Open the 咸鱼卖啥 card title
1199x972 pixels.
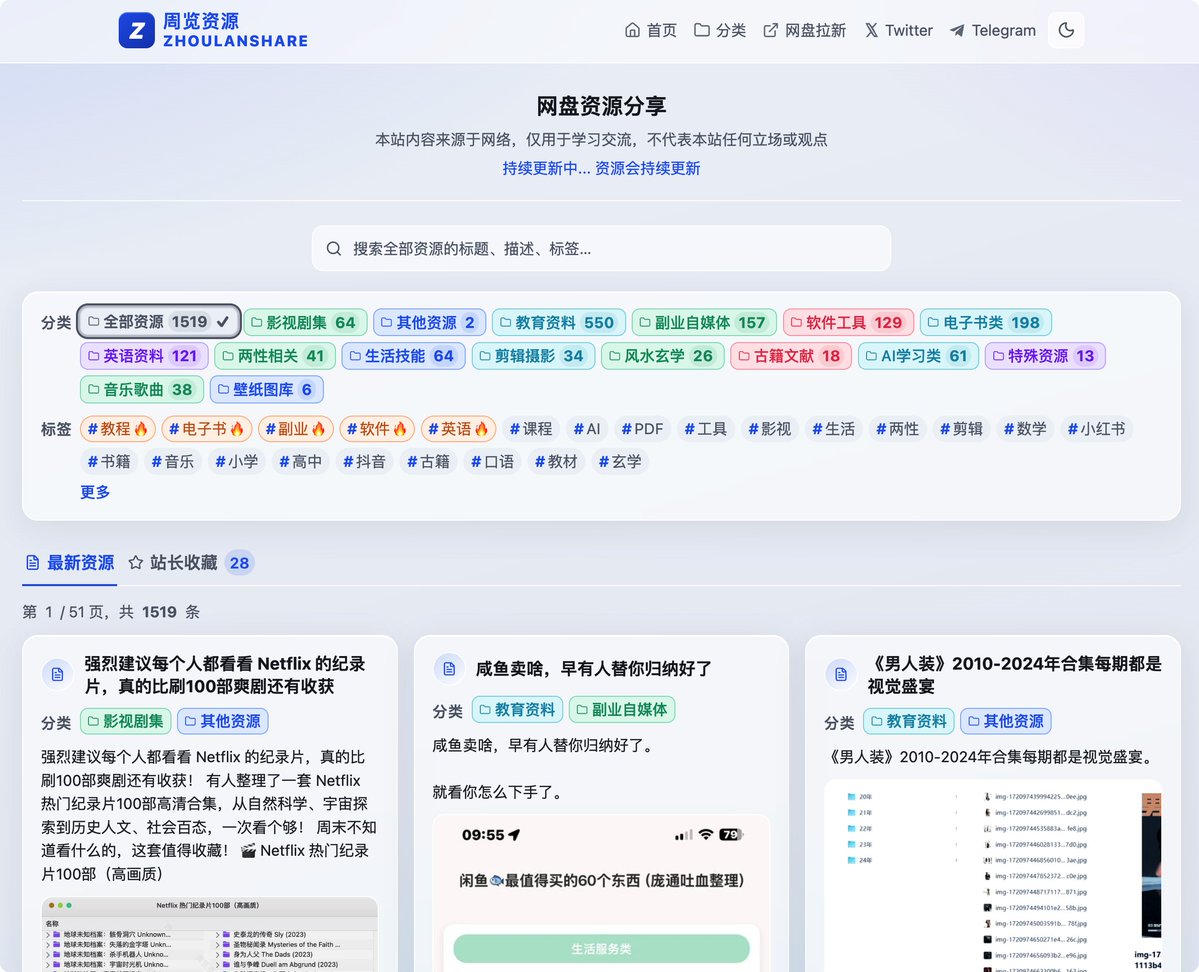point(593,669)
